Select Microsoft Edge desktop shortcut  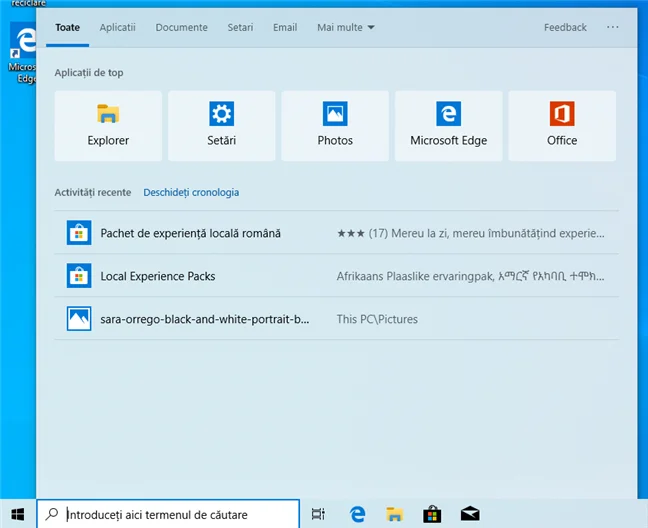point(22,53)
